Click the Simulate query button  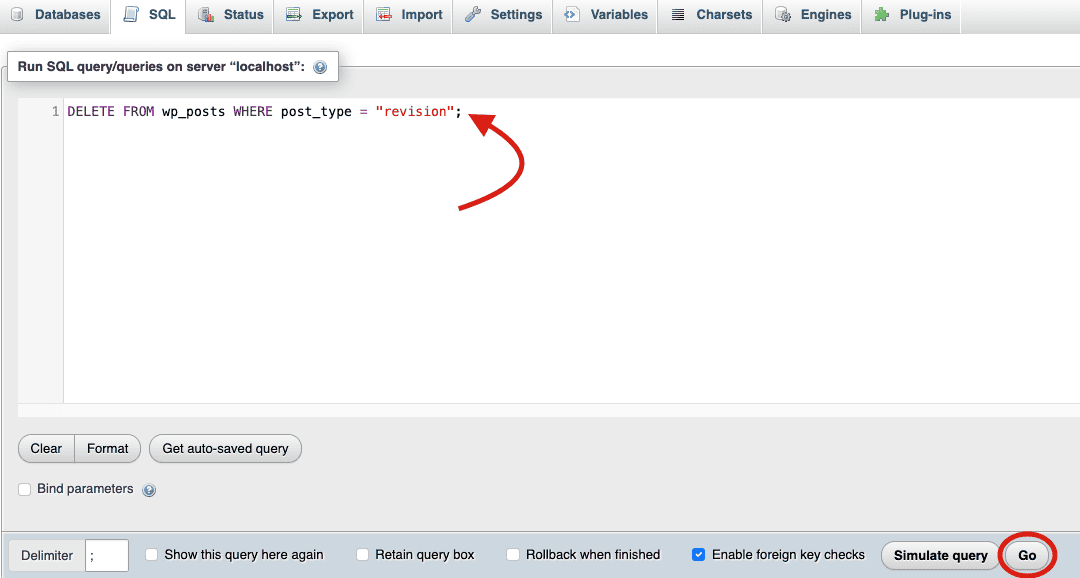(940, 555)
